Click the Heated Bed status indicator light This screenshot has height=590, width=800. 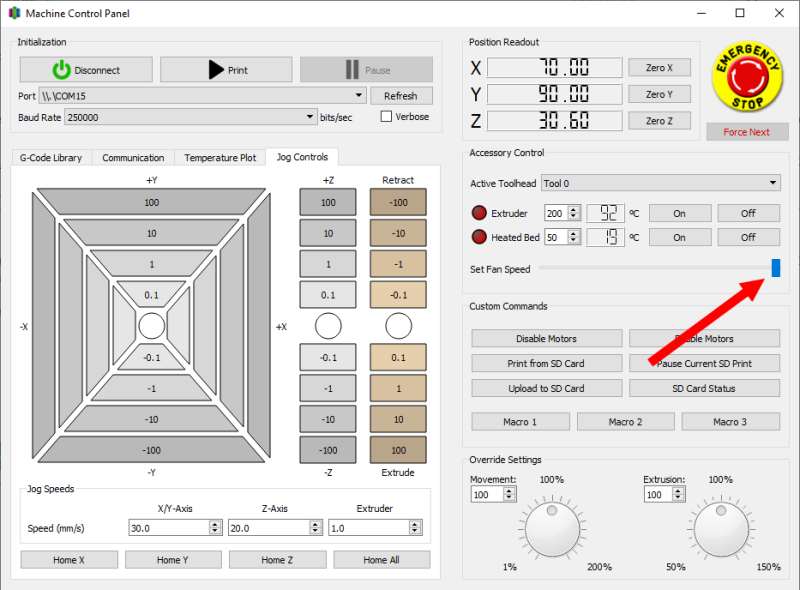(478, 237)
